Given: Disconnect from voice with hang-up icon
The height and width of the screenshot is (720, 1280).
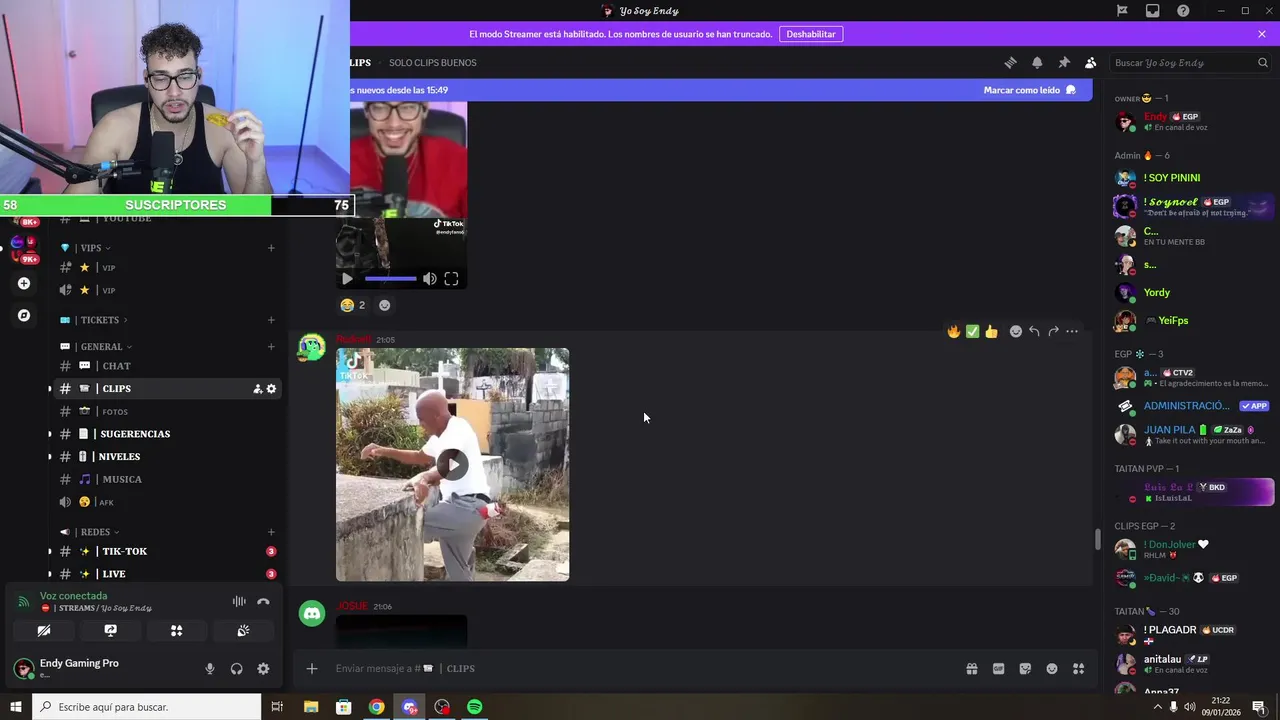Looking at the screenshot, I should [263, 601].
